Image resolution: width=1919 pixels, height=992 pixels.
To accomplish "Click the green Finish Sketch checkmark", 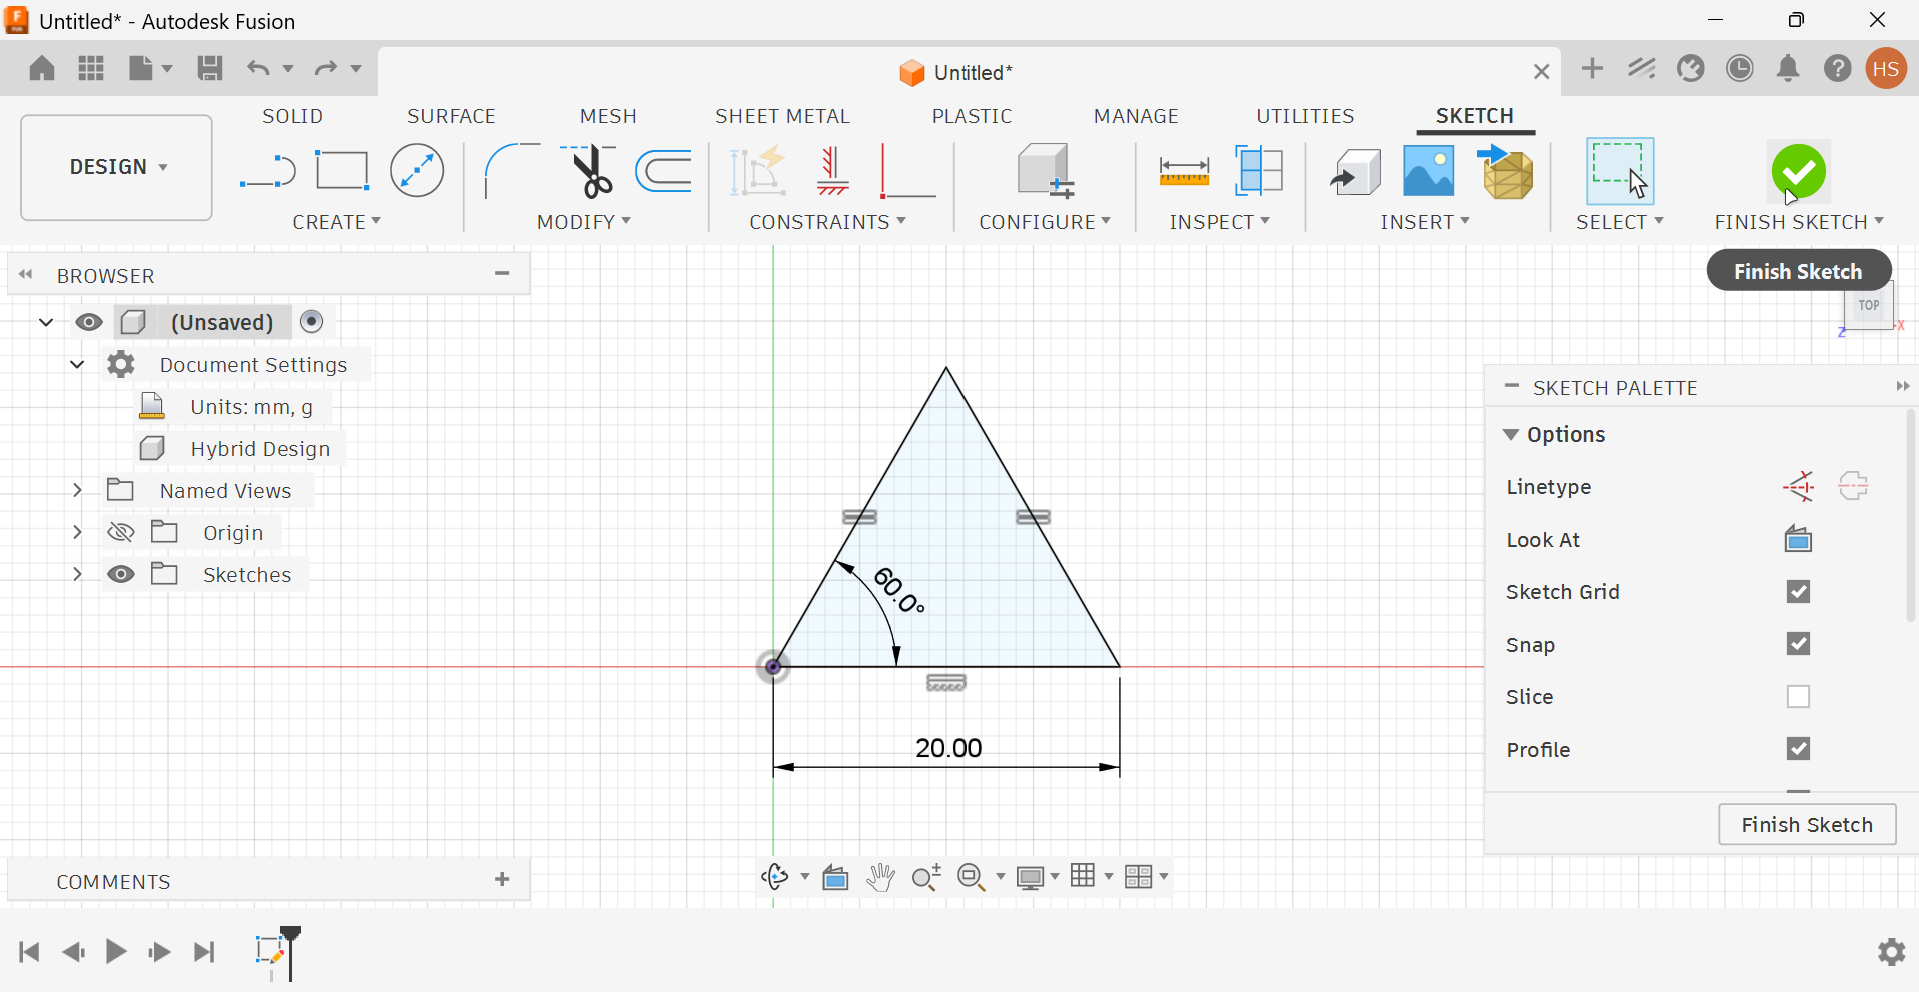I will tap(1799, 171).
